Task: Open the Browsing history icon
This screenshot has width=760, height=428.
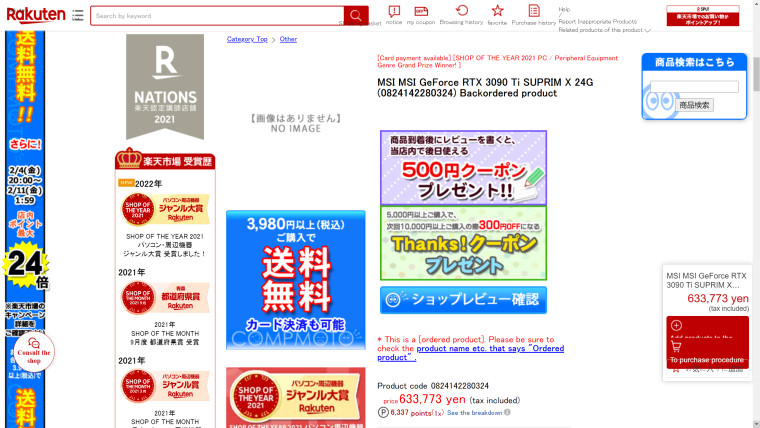Action: [462, 10]
